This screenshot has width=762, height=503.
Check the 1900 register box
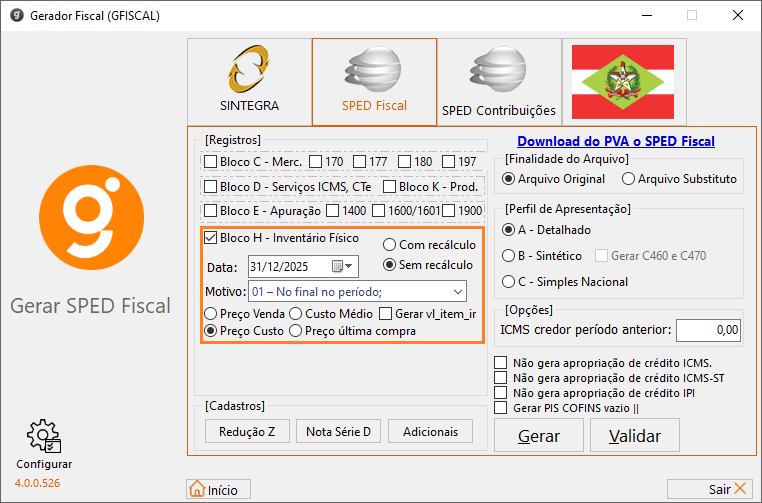449,211
